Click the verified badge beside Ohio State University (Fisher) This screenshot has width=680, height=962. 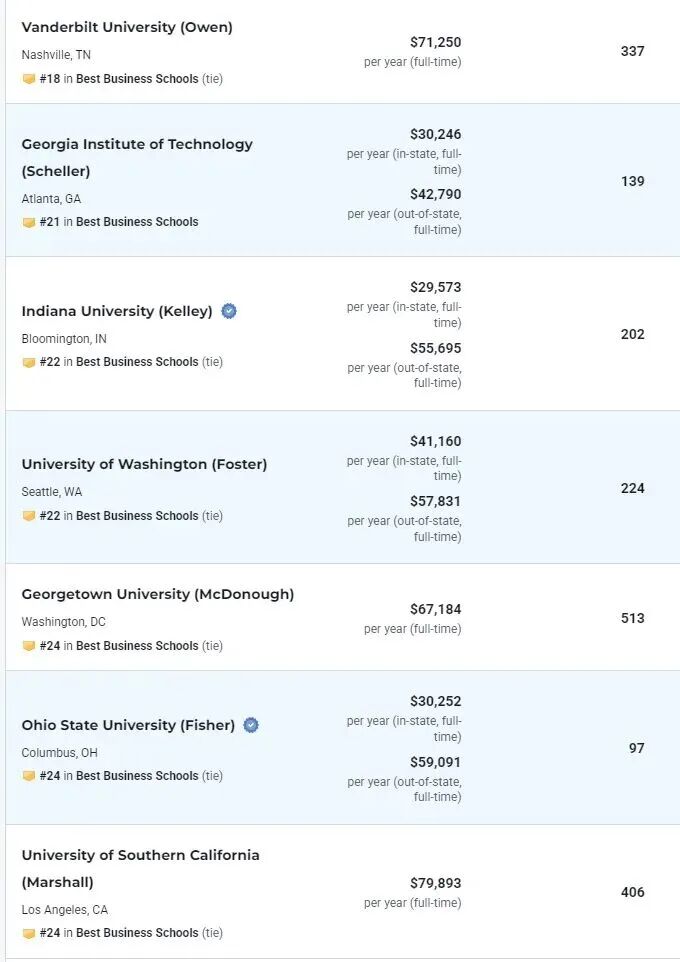click(x=251, y=725)
